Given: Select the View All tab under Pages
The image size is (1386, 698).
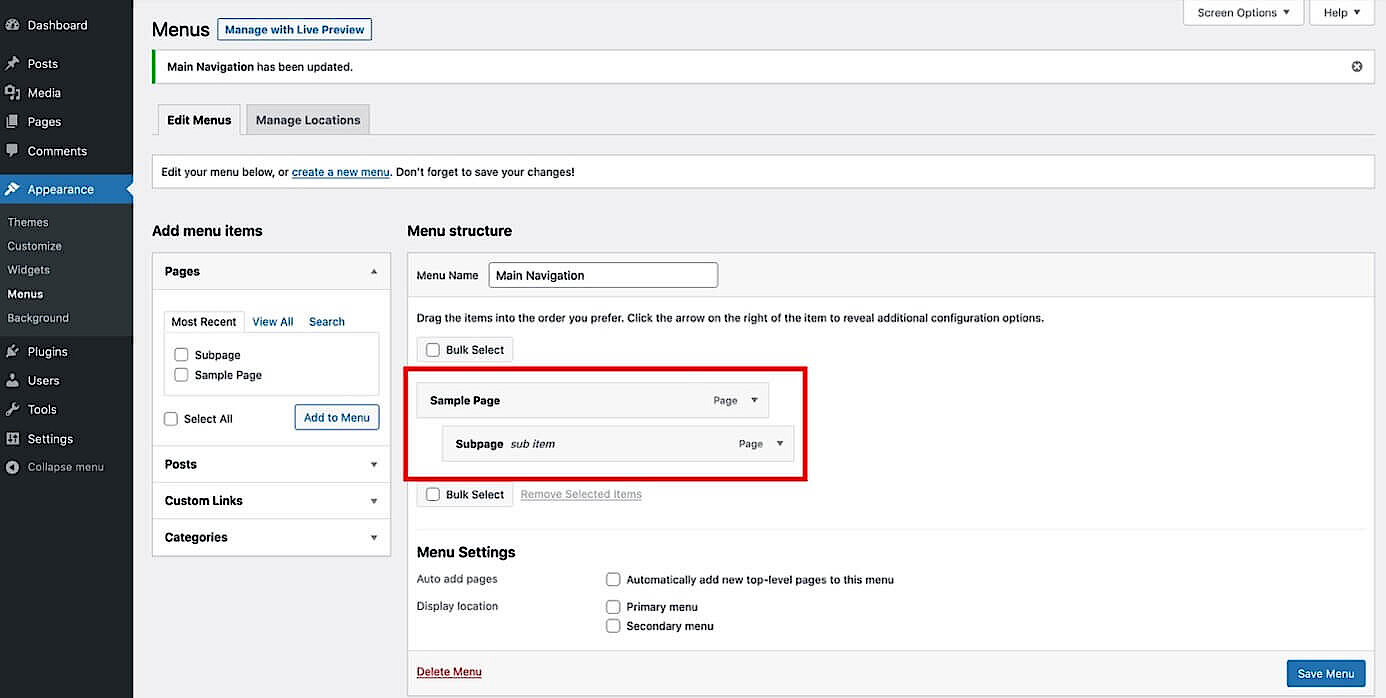Looking at the screenshot, I should pos(272,321).
